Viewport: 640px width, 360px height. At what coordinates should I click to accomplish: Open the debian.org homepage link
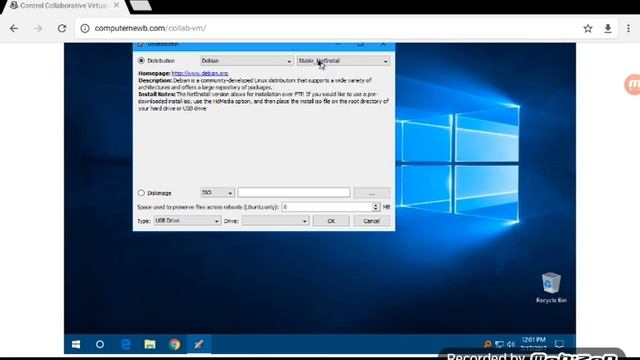pos(200,73)
